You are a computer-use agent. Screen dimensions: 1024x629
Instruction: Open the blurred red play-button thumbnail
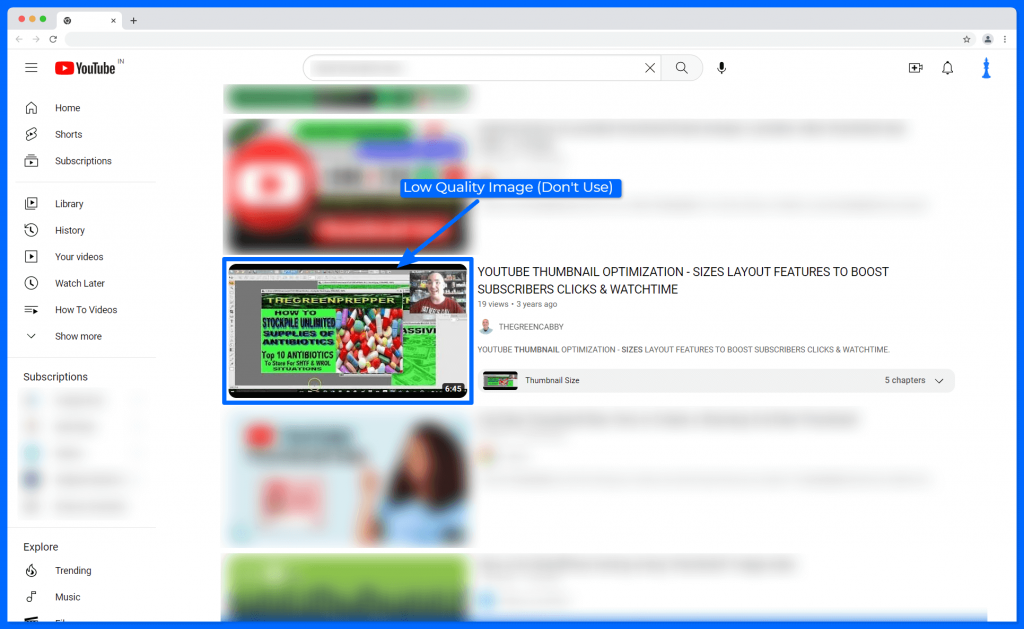tap(347, 187)
